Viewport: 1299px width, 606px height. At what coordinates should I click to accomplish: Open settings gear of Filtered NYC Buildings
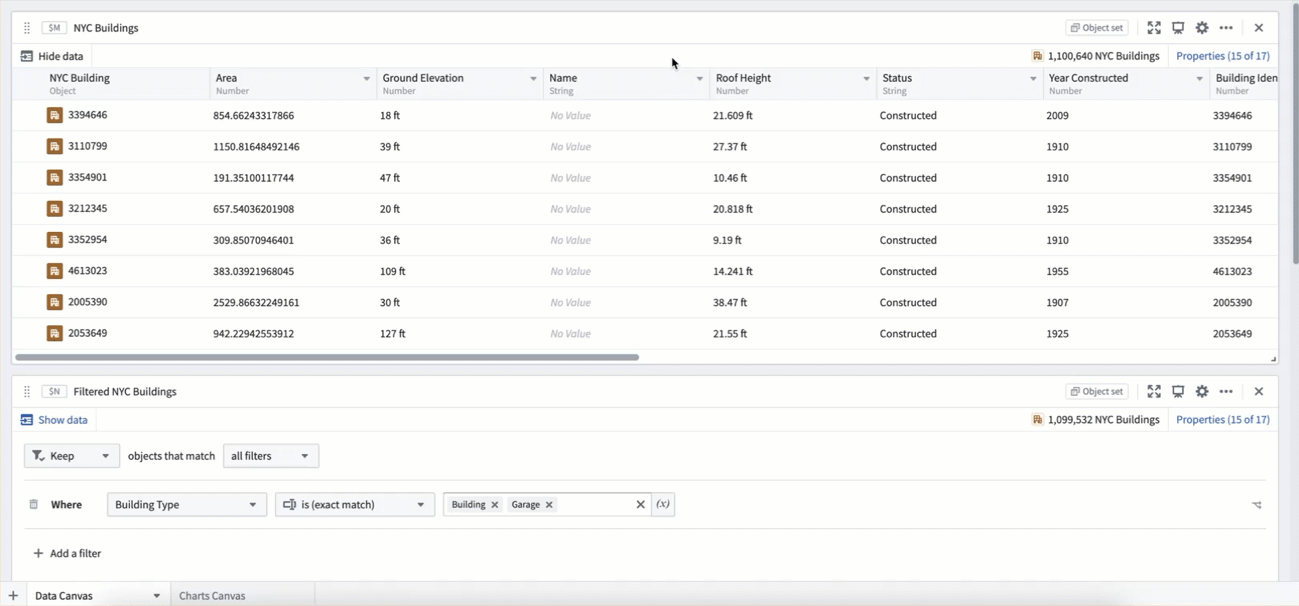pyautogui.click(x=1202, y=392)
